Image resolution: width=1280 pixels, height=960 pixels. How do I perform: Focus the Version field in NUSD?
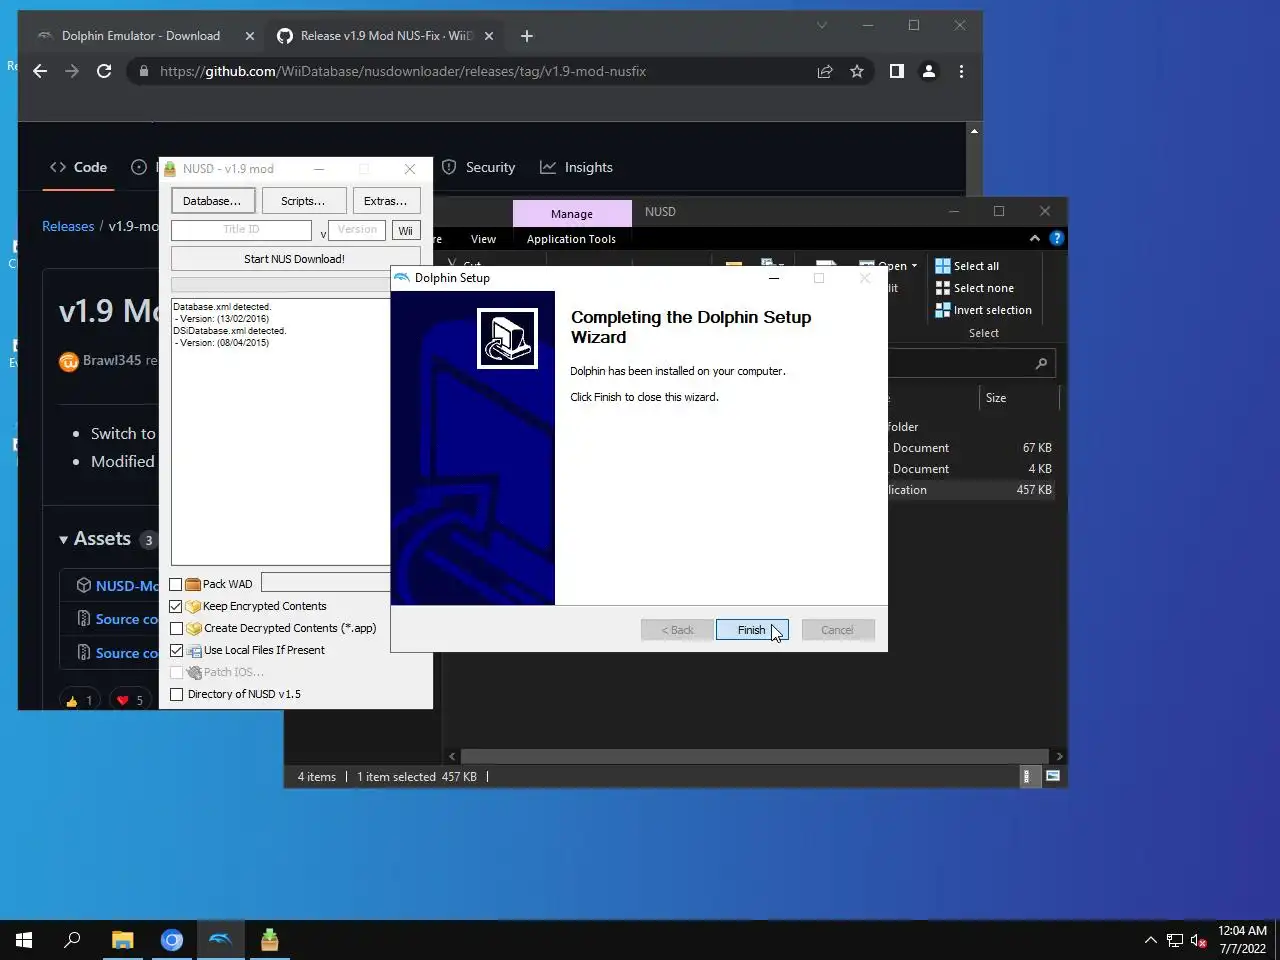(x=357, y=230)
